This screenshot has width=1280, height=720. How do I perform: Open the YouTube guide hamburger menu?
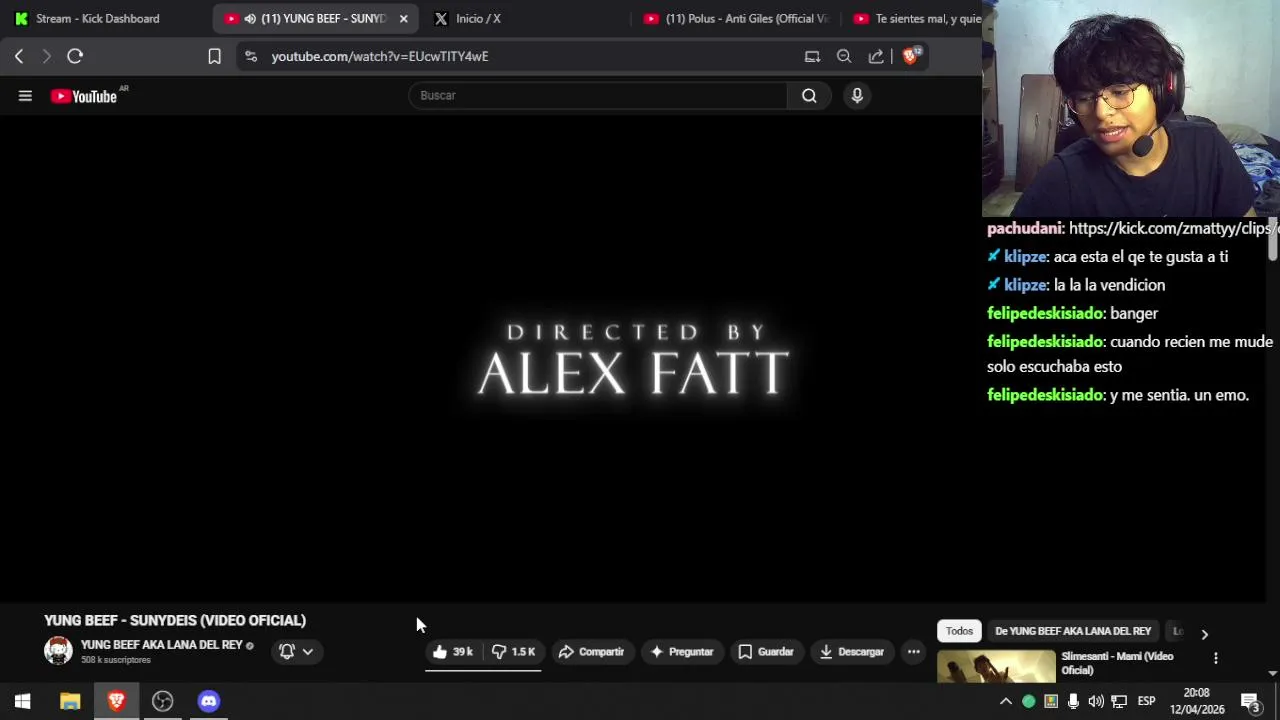25,96
